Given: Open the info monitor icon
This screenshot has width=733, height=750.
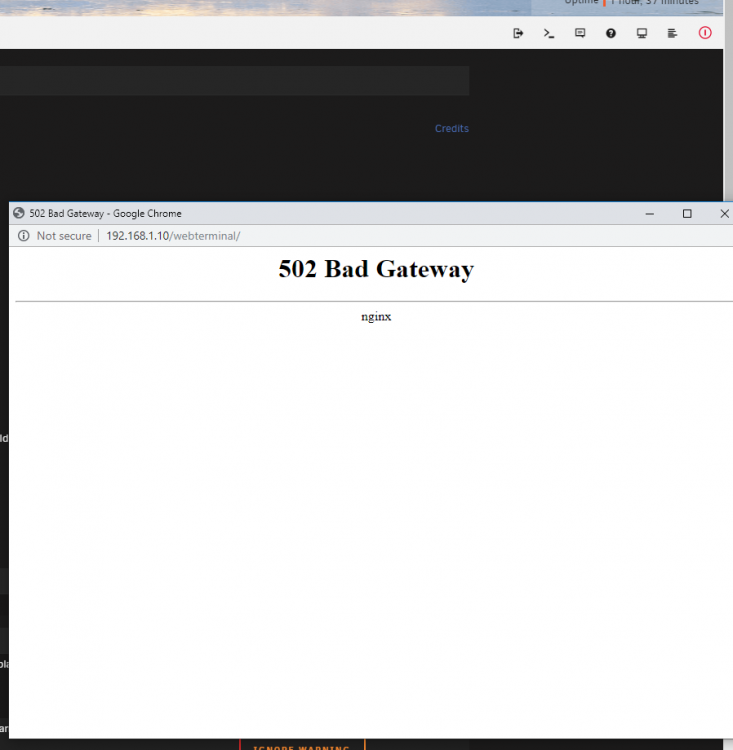Looking at the screenshot, I should (642, 33).
